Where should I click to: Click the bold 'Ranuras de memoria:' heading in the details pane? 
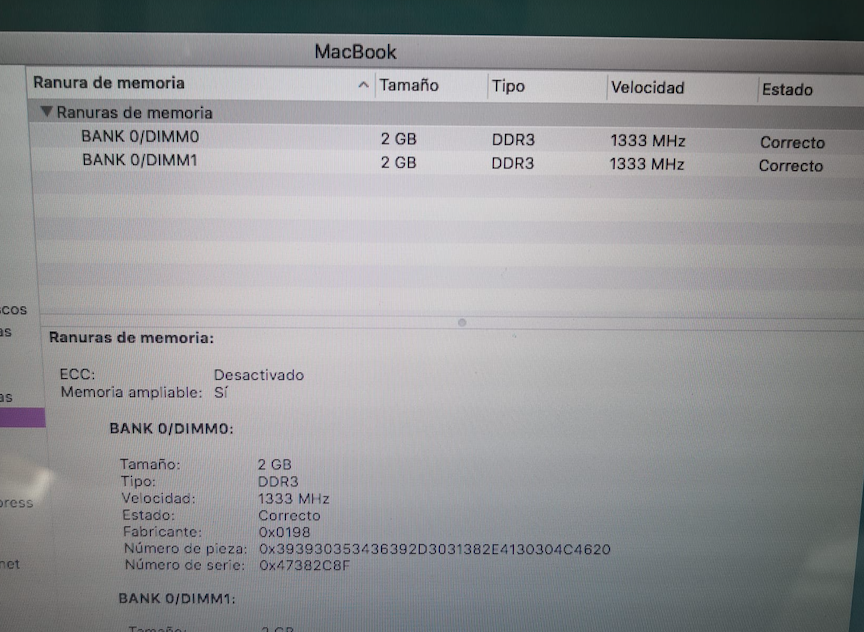(x=131, y=338)
